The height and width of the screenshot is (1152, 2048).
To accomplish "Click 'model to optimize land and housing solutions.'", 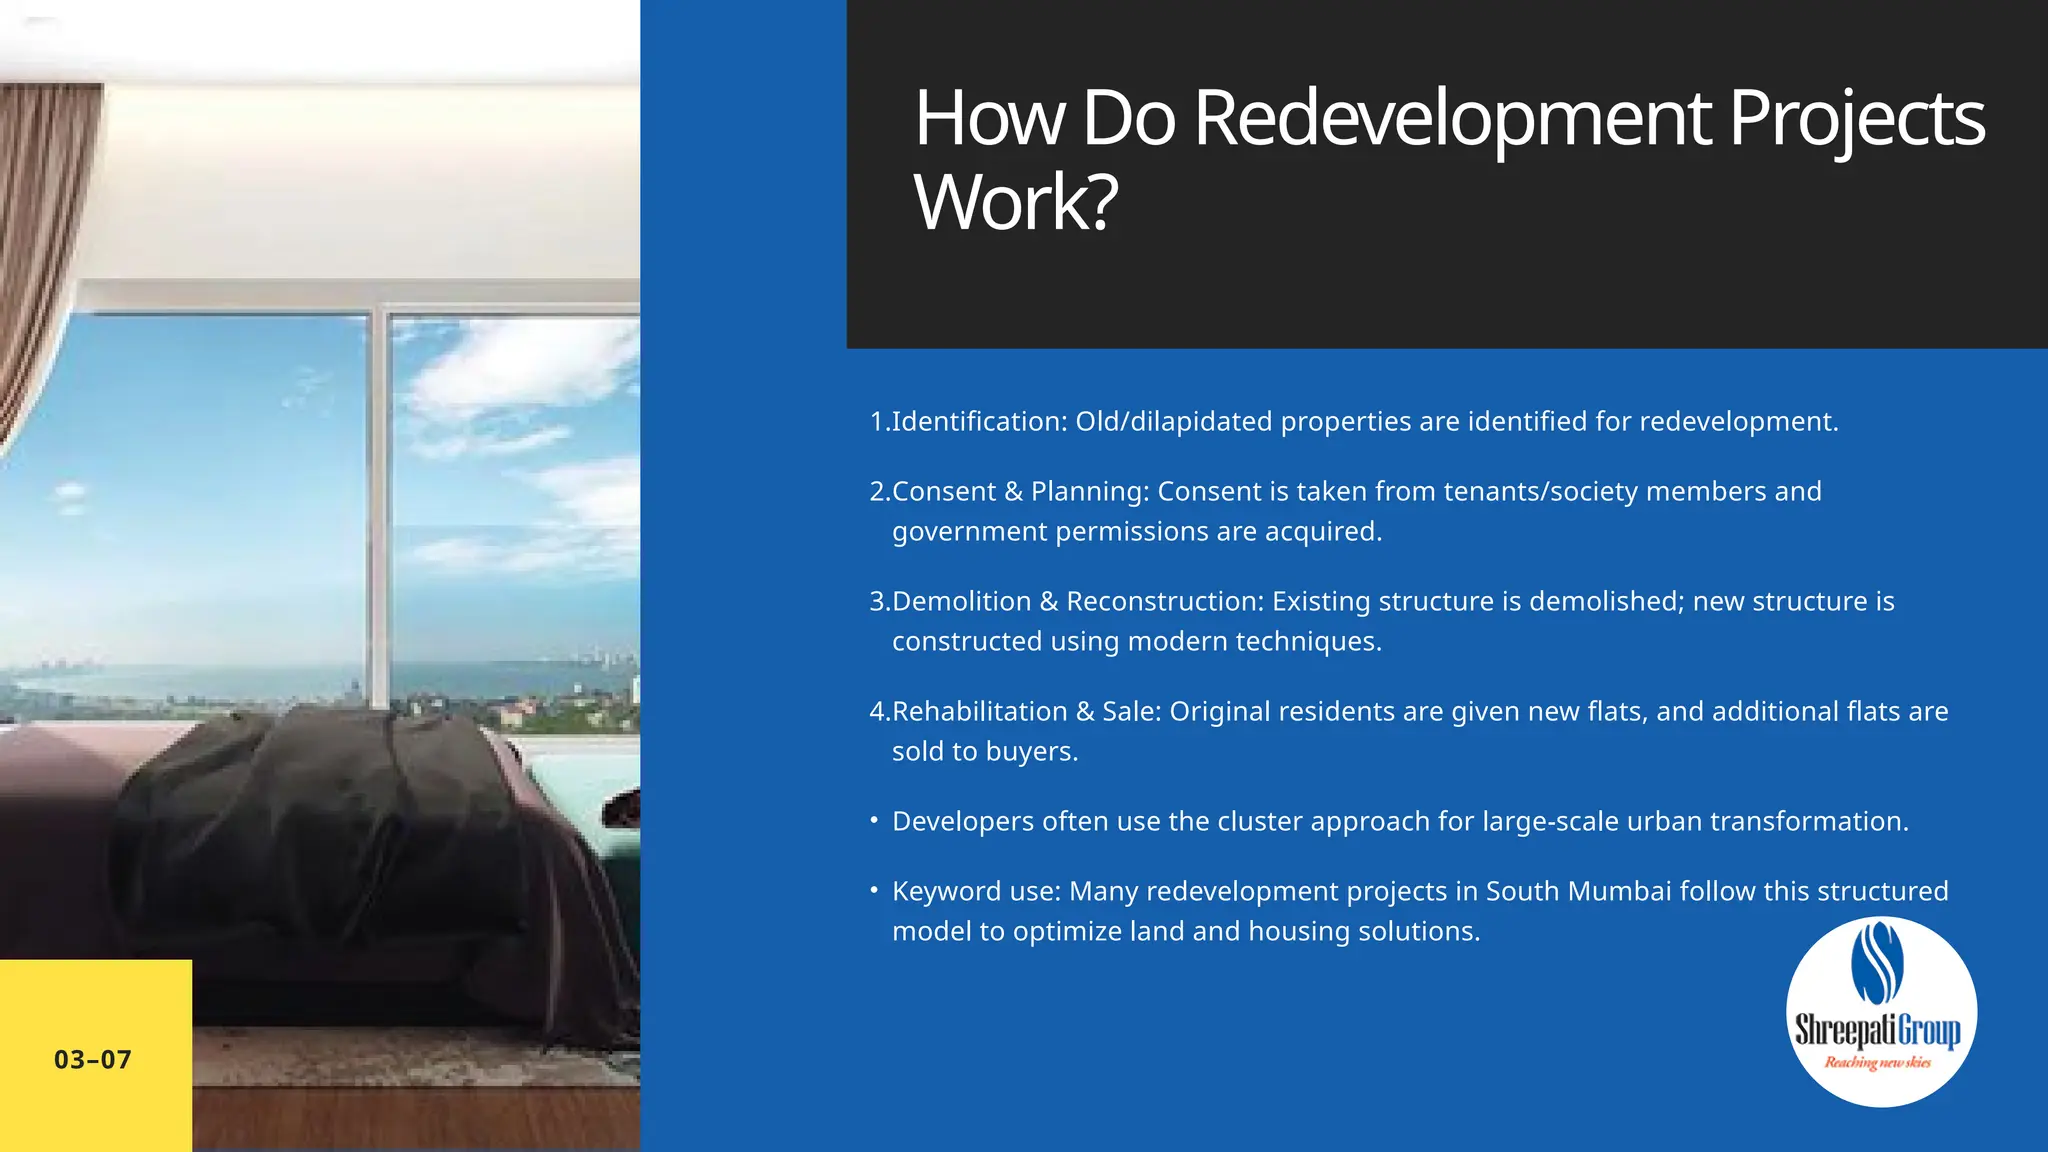I will click(1185, 932).
